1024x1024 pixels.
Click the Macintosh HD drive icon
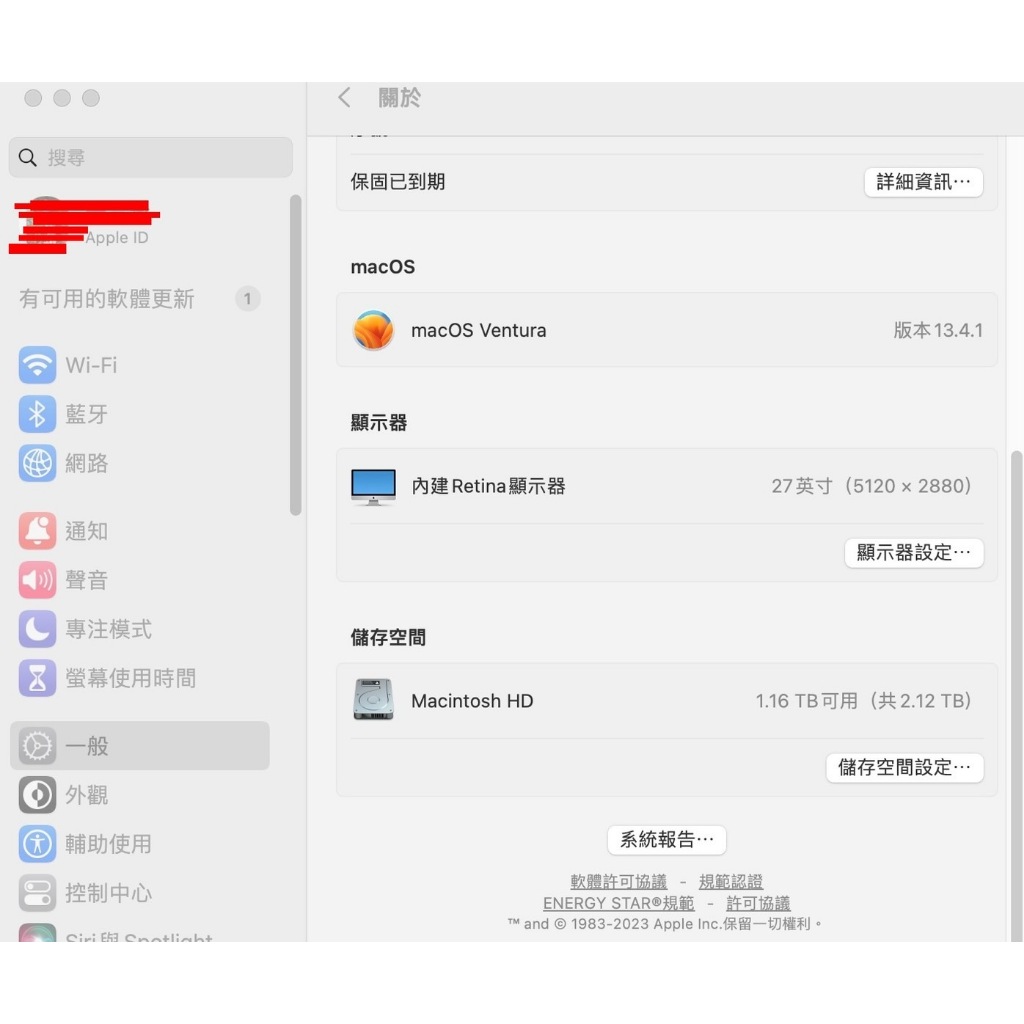click(374, 699)
